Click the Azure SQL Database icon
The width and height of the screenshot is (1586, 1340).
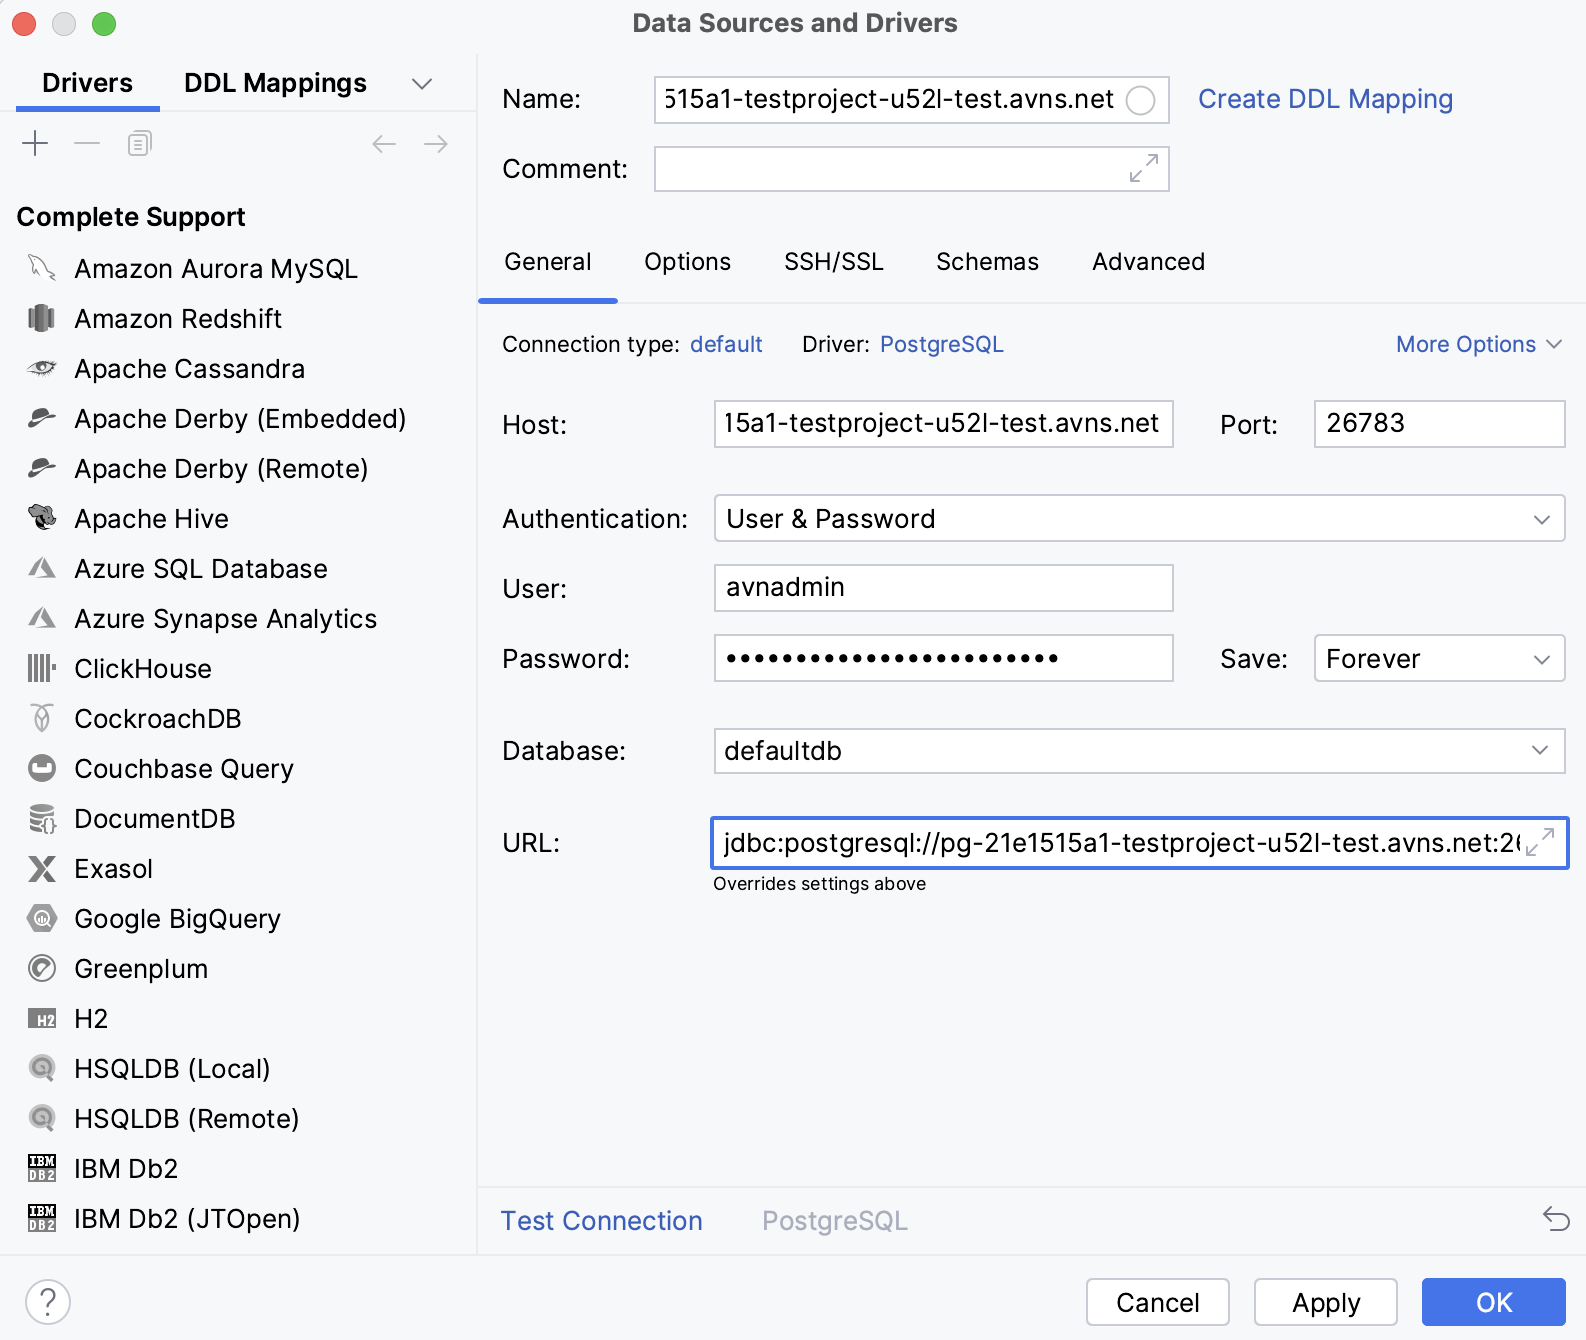[x=42, y=568]
